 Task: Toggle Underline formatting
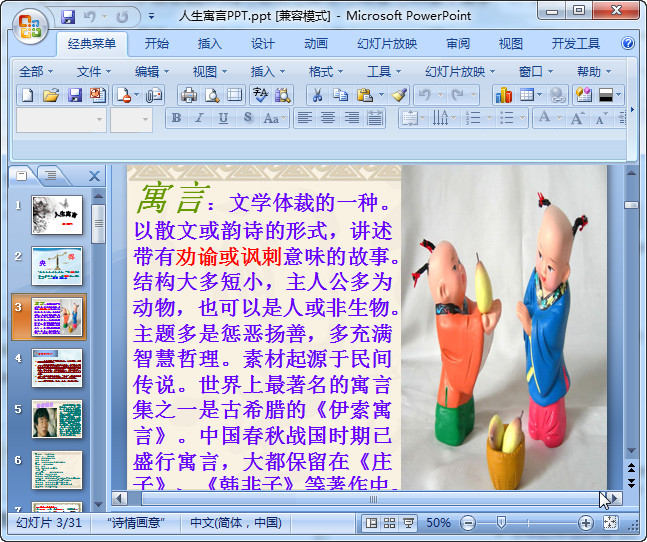(x=223, y=118)
